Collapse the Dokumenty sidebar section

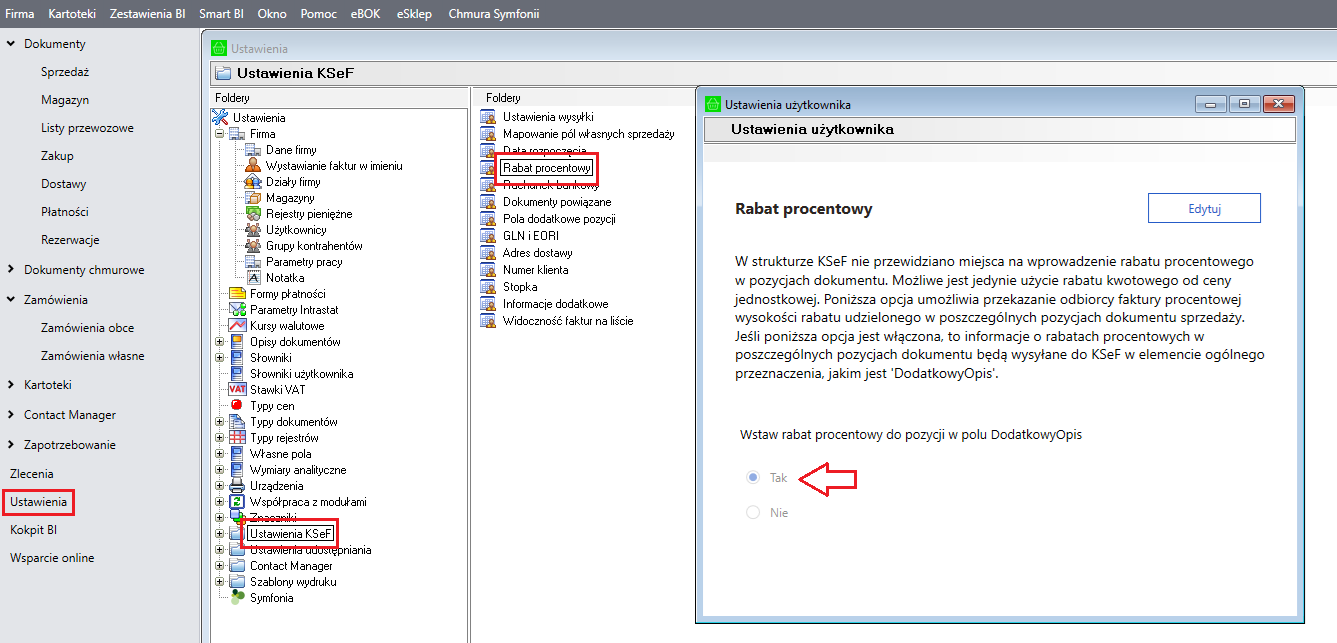tap(11, 44)
